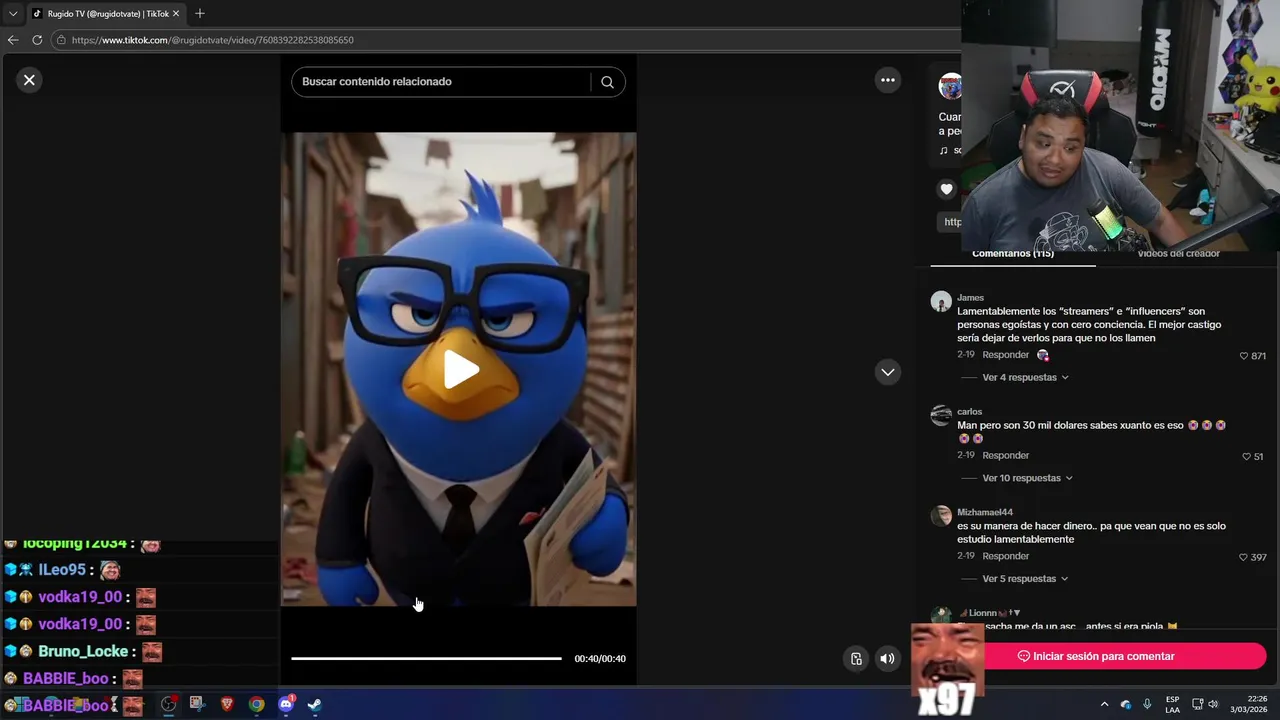1280x720 pixels.
Task: Reply to James's comment
Action: tap(1005, 355)
